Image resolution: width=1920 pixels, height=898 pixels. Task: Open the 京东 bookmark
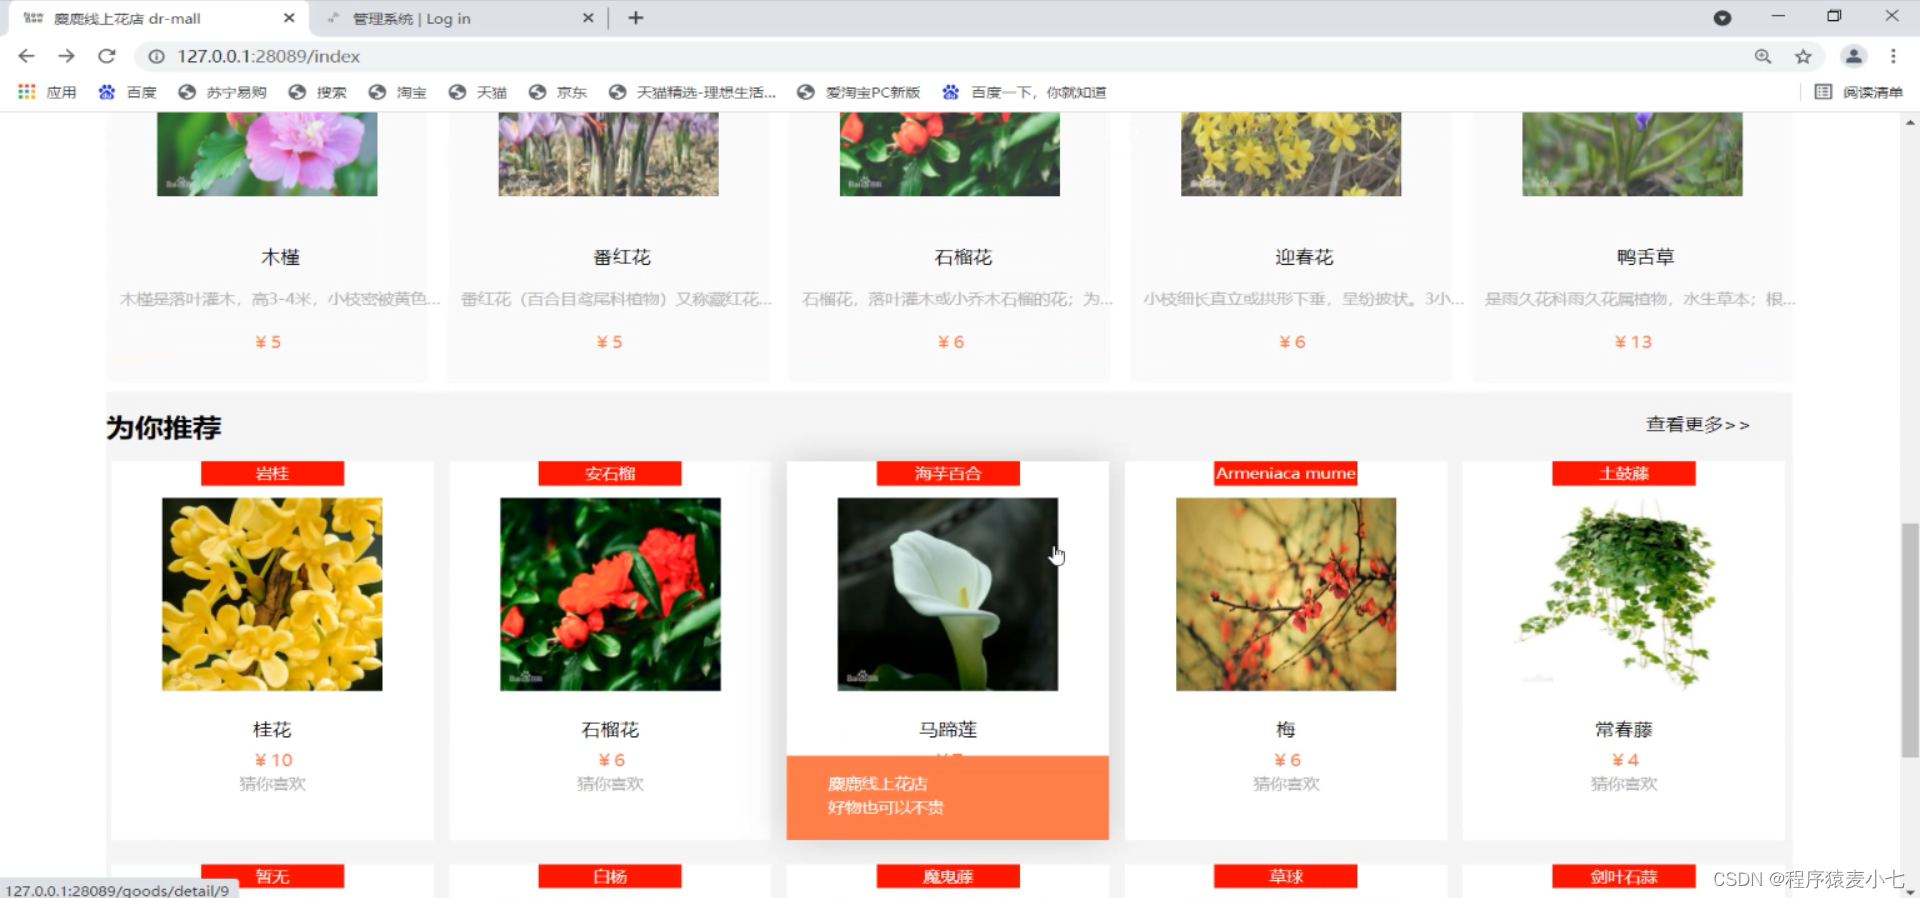coord(557,92)
